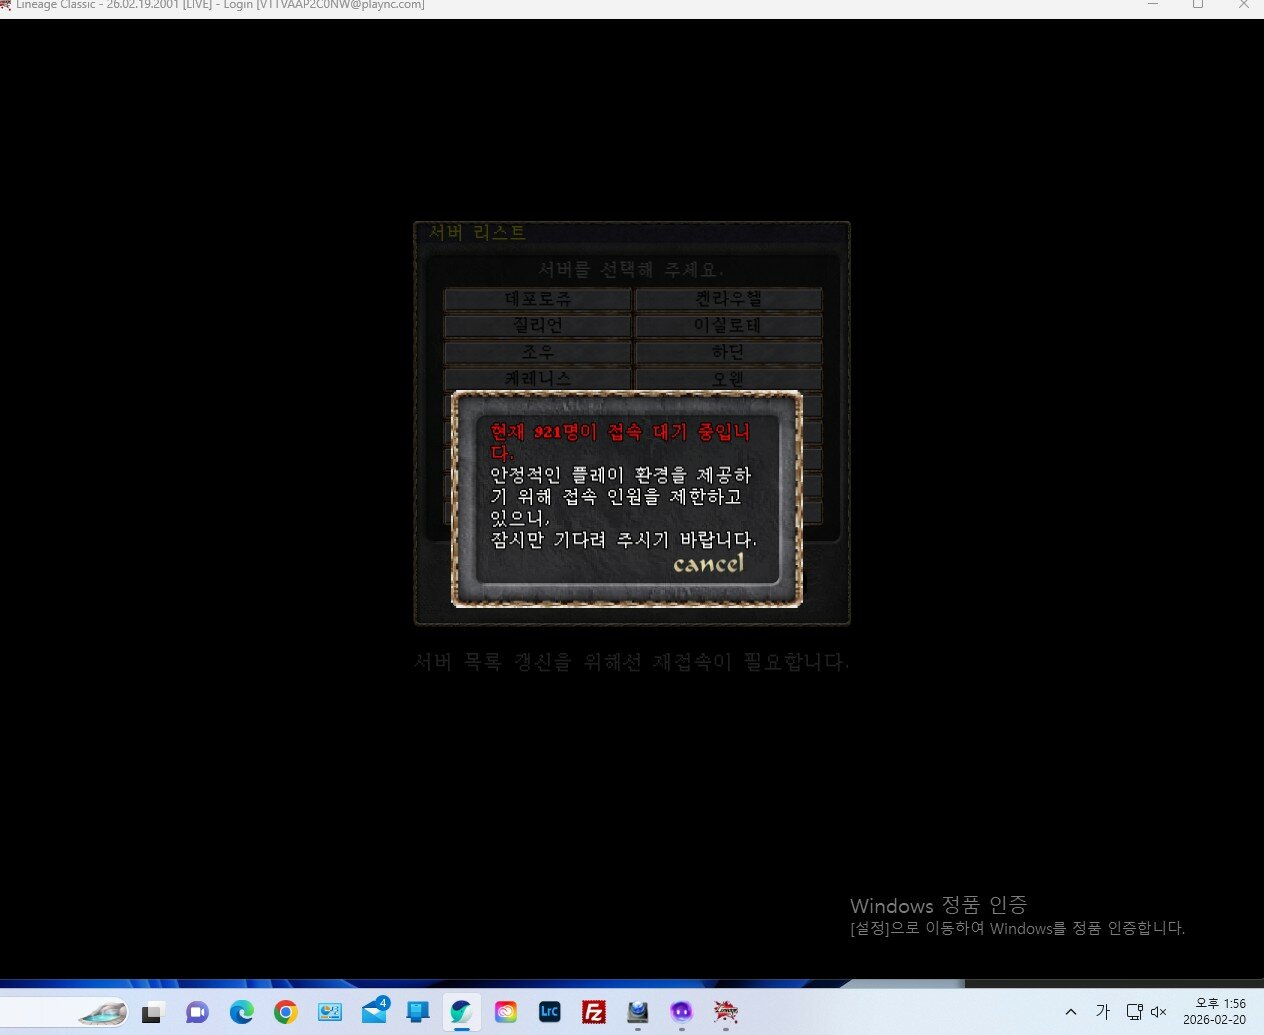The height and width of the screenshot is (1035, 1264).
Task: Pick the 질리언 server
Action: pyautogui.click(x=538, y=326)
